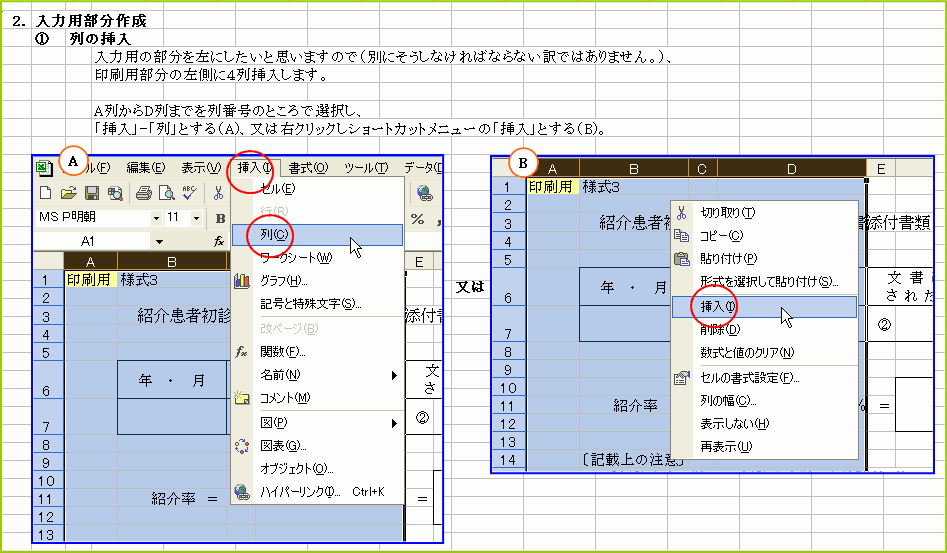Click the Cut scissors icon in toolbar A

(218, 193)
